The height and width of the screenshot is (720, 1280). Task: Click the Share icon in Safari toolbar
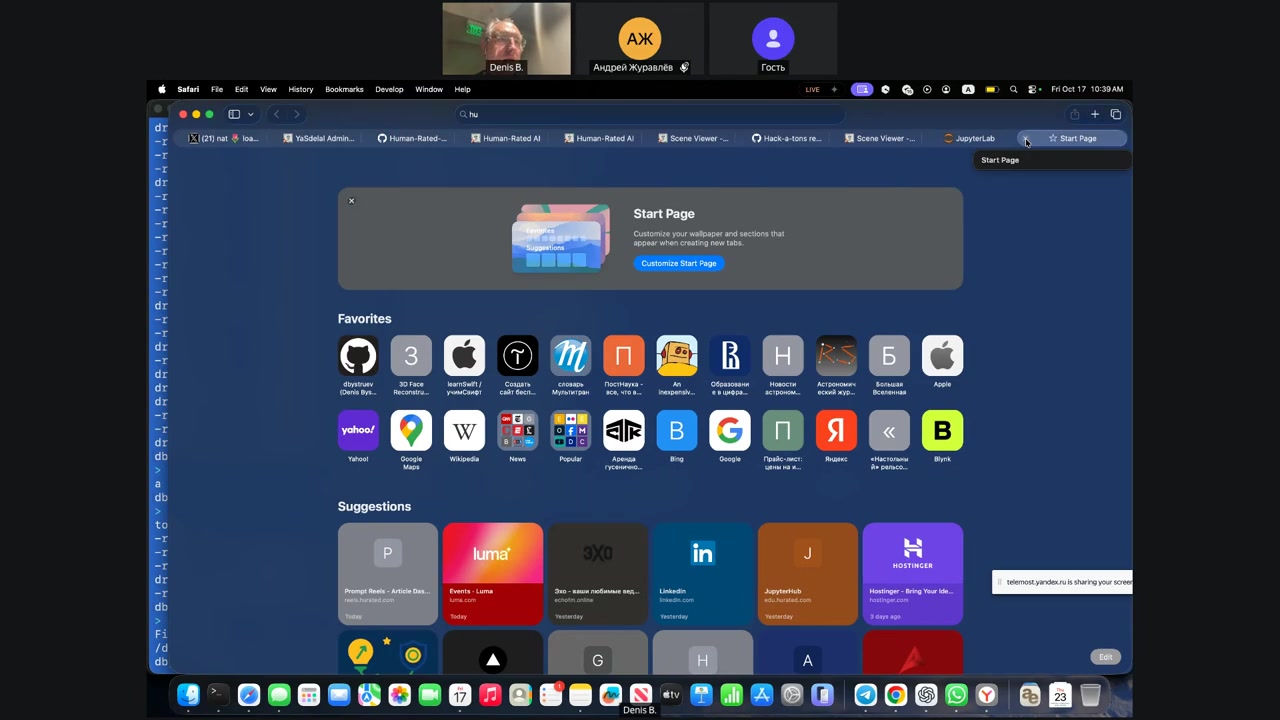click(1074, 114)
